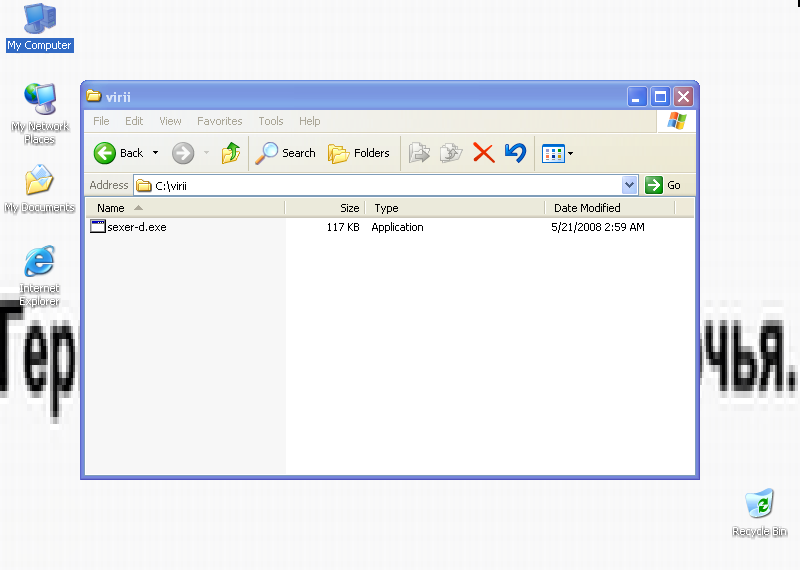Sort by the Size column header
The image size is (800, 570).
pyautogui.click(x=325, y=208)
